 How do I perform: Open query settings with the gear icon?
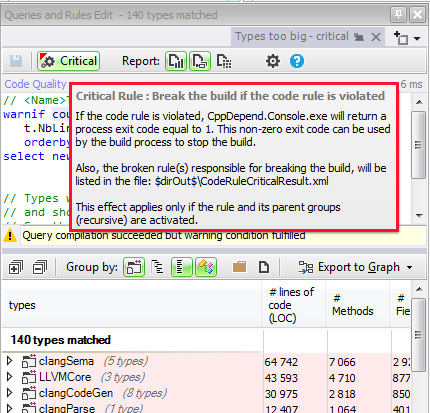pos(273,61)
